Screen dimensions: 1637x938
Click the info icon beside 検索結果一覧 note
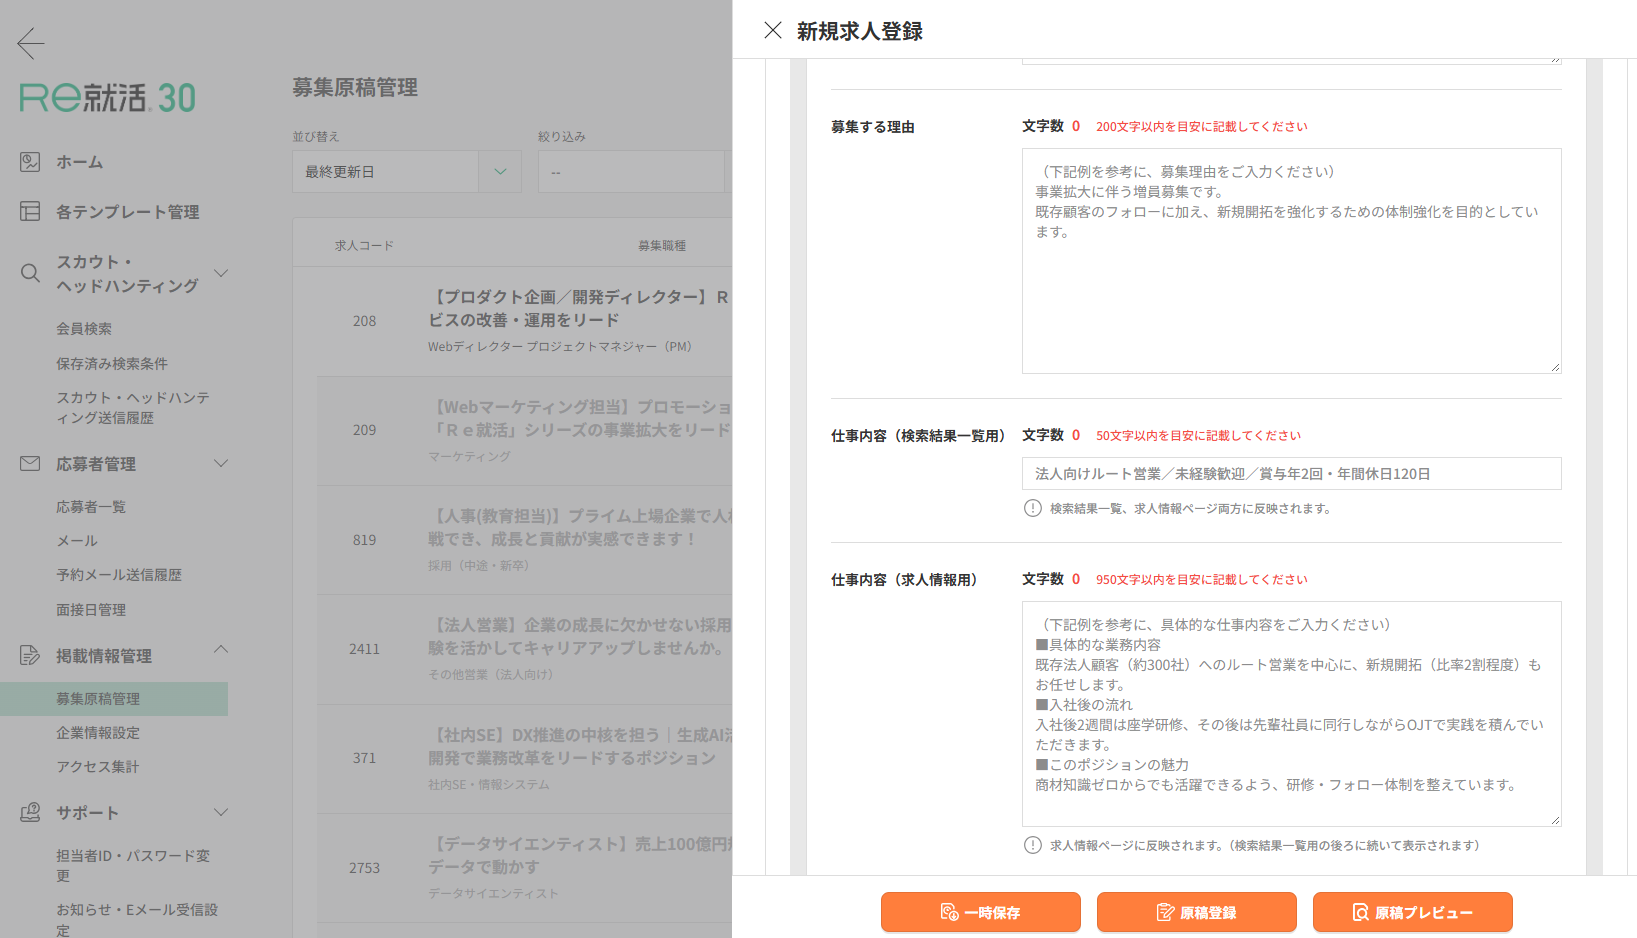click(x=1033, y=508)
